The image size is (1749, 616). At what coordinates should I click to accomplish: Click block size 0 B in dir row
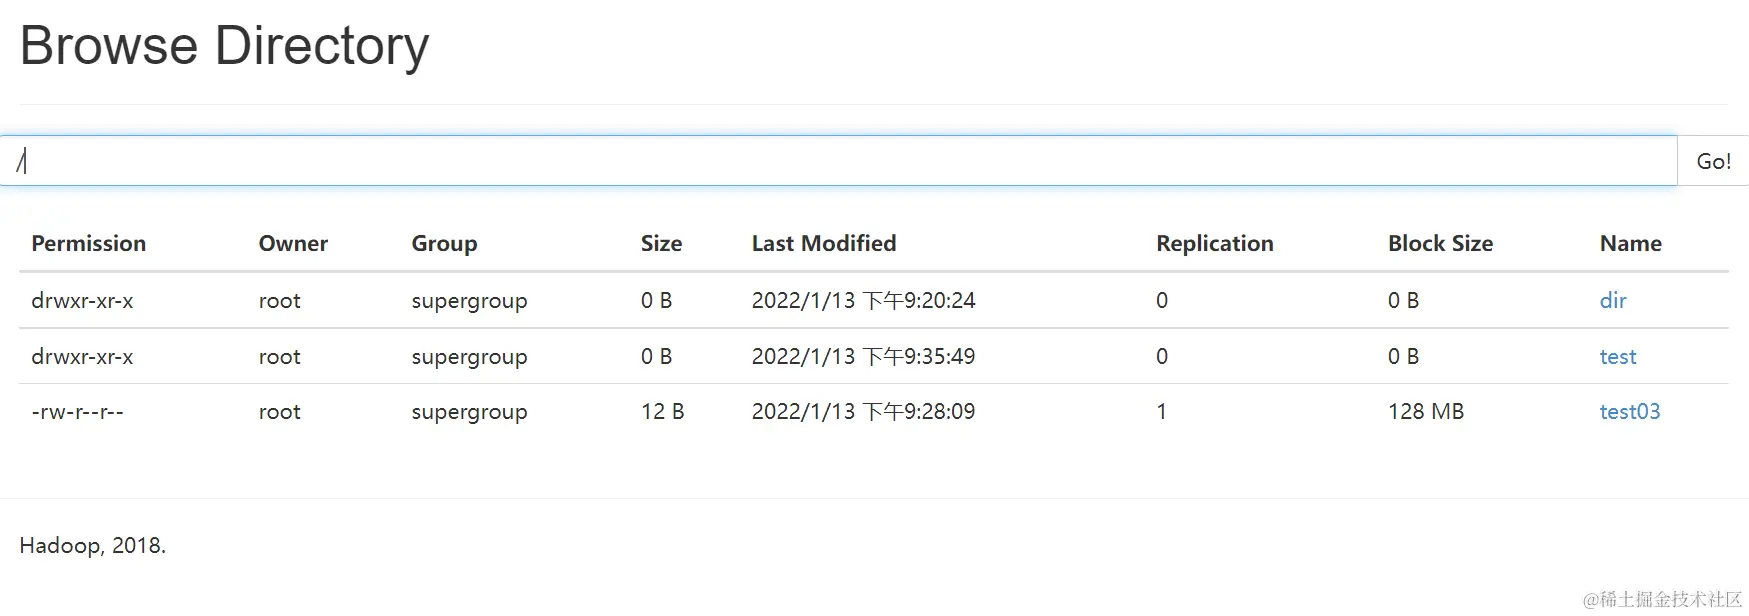click(x=1403, y=300)
